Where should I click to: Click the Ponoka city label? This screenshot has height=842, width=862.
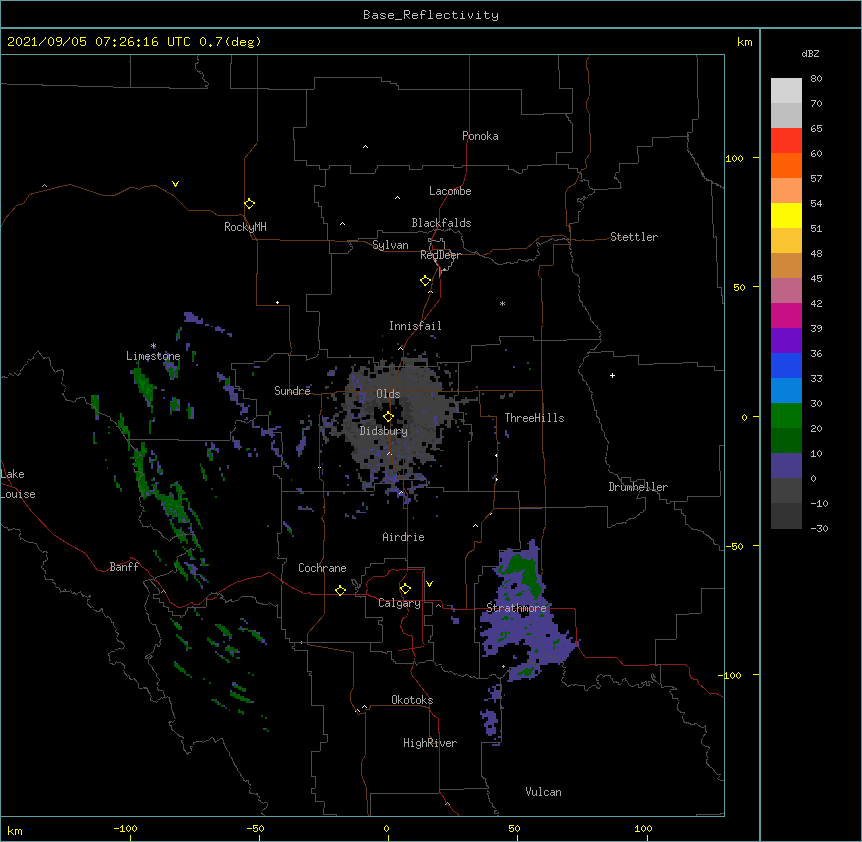pos(480,136)
